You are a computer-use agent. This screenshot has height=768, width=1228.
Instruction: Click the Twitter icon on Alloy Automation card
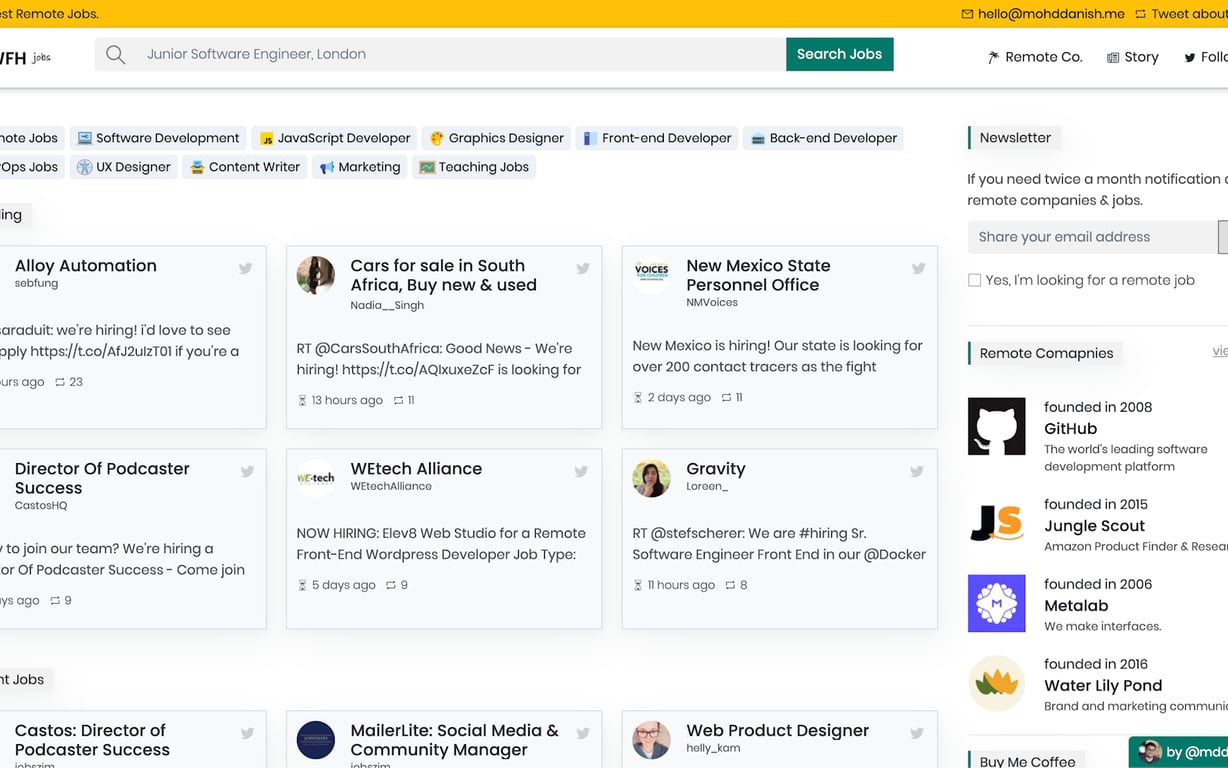coord(245,268)
